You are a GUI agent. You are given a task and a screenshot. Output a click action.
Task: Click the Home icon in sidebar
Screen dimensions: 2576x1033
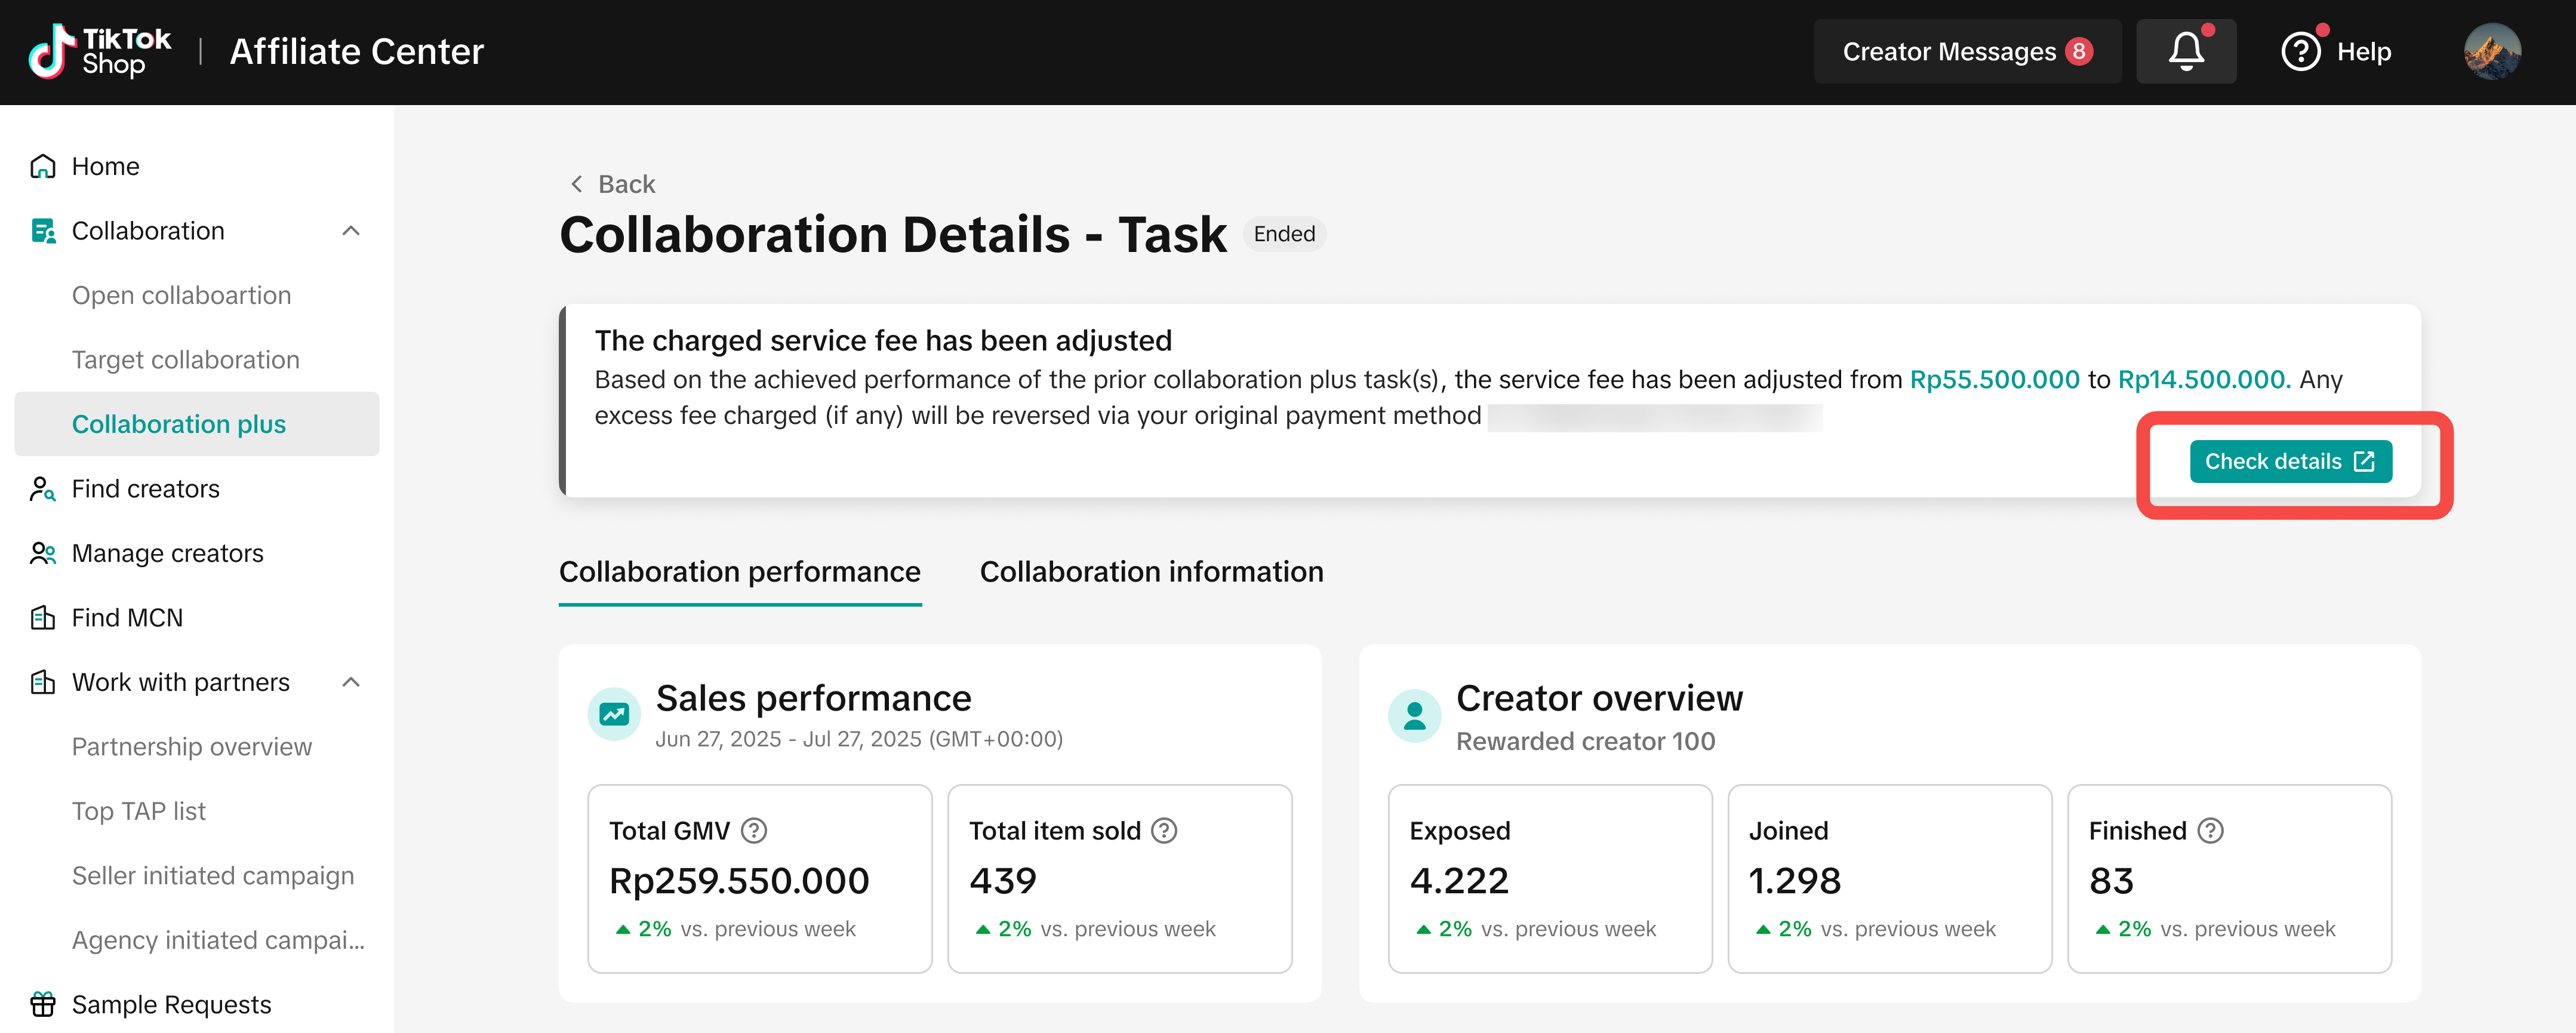click(x=42, y=166)
